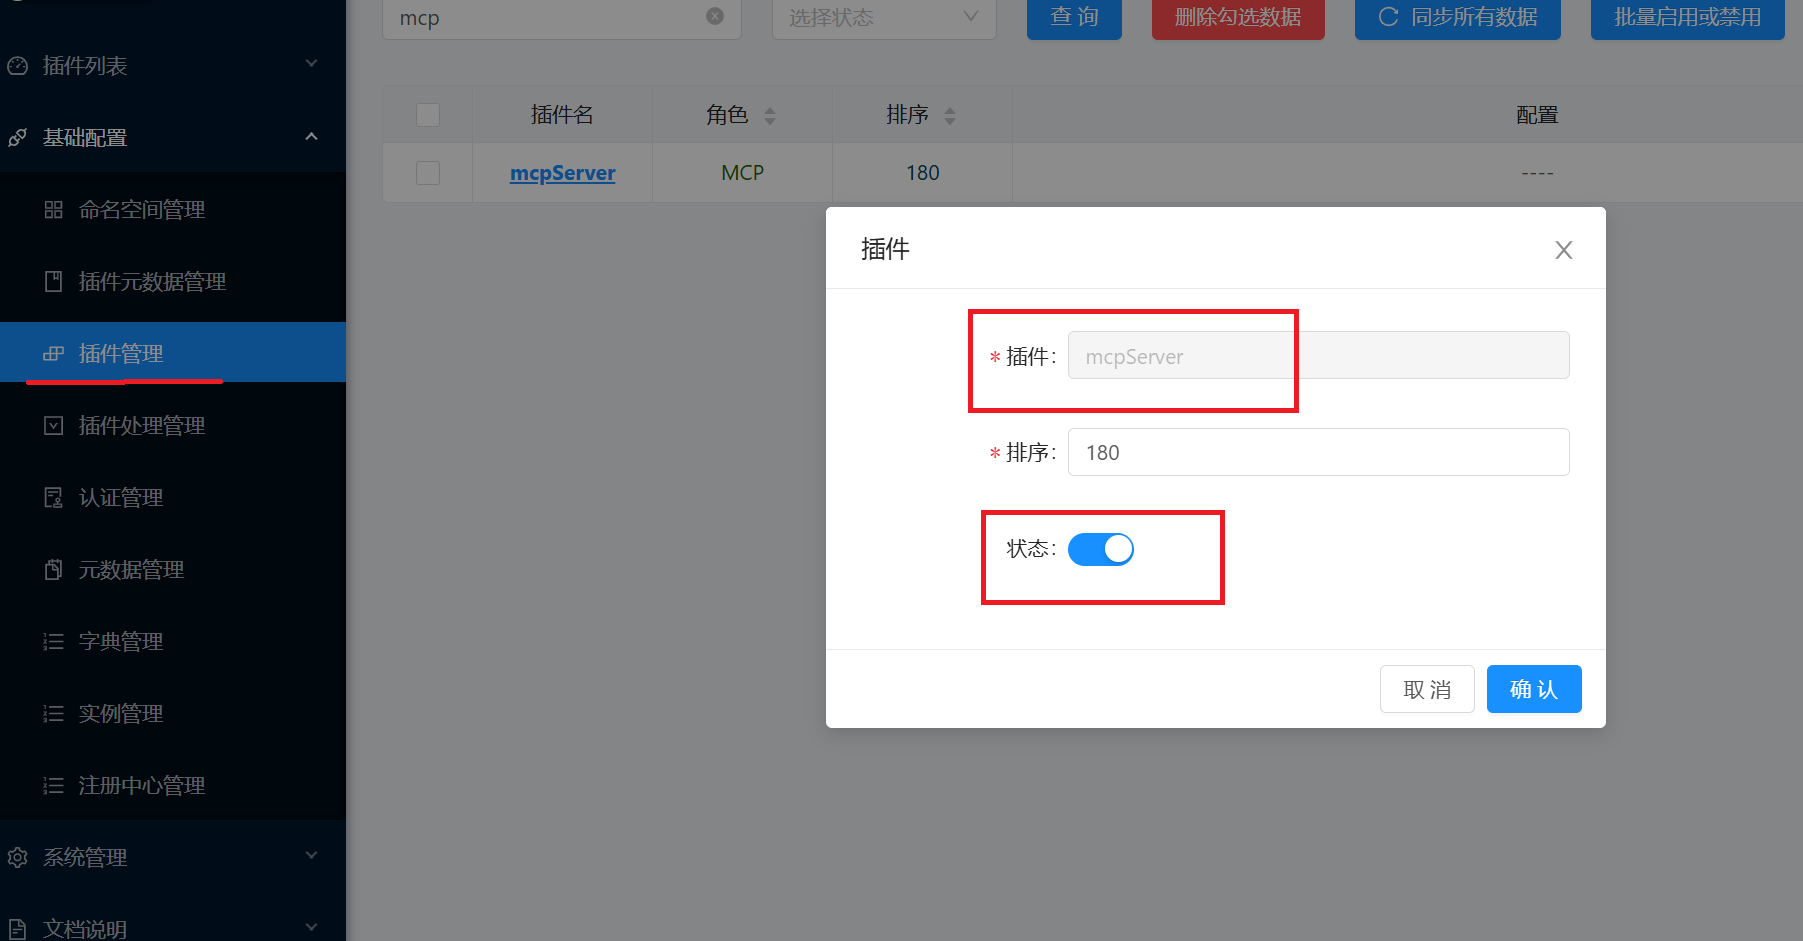Viewport: 1803px width, 941px height.
Task: Toggle the 状态 switch off
Action: point(1100,549)
